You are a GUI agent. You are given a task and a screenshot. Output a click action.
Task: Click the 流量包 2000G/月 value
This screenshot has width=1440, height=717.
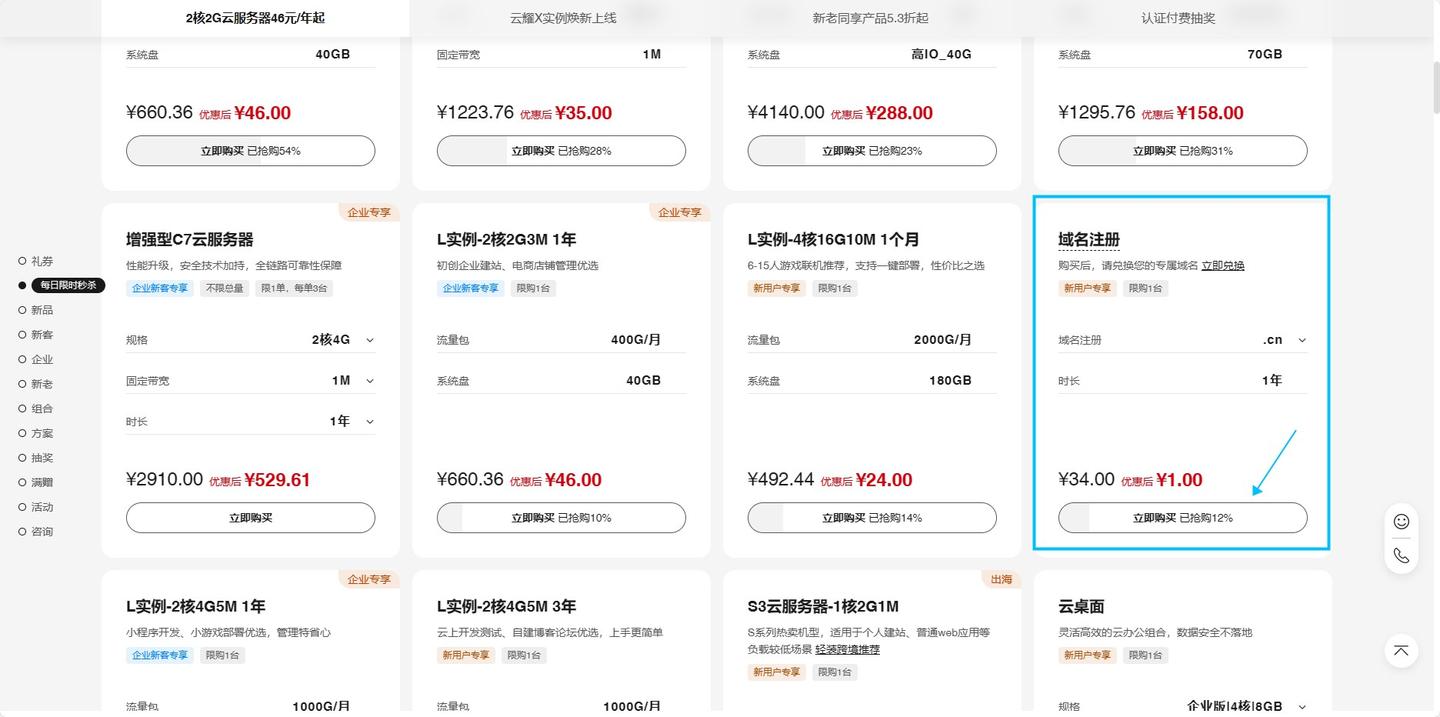[x=943, y=340]
